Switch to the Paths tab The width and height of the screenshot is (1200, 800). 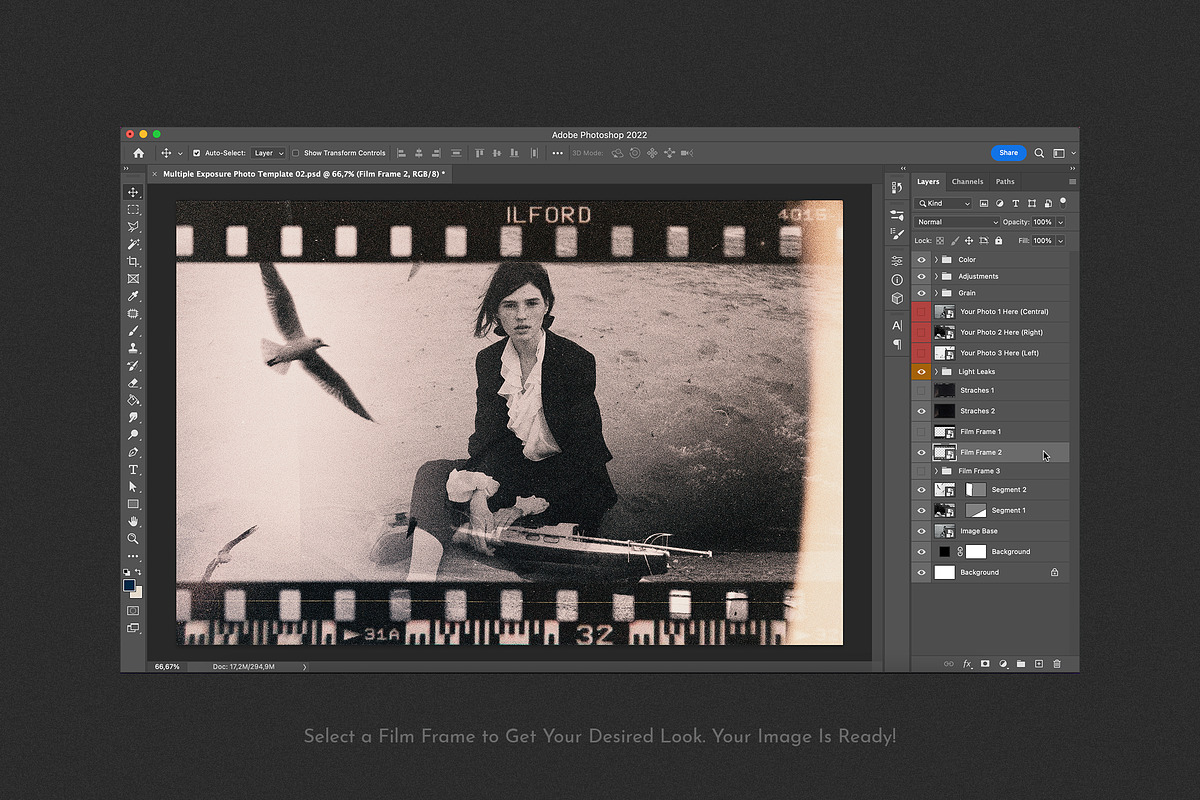1005,182
